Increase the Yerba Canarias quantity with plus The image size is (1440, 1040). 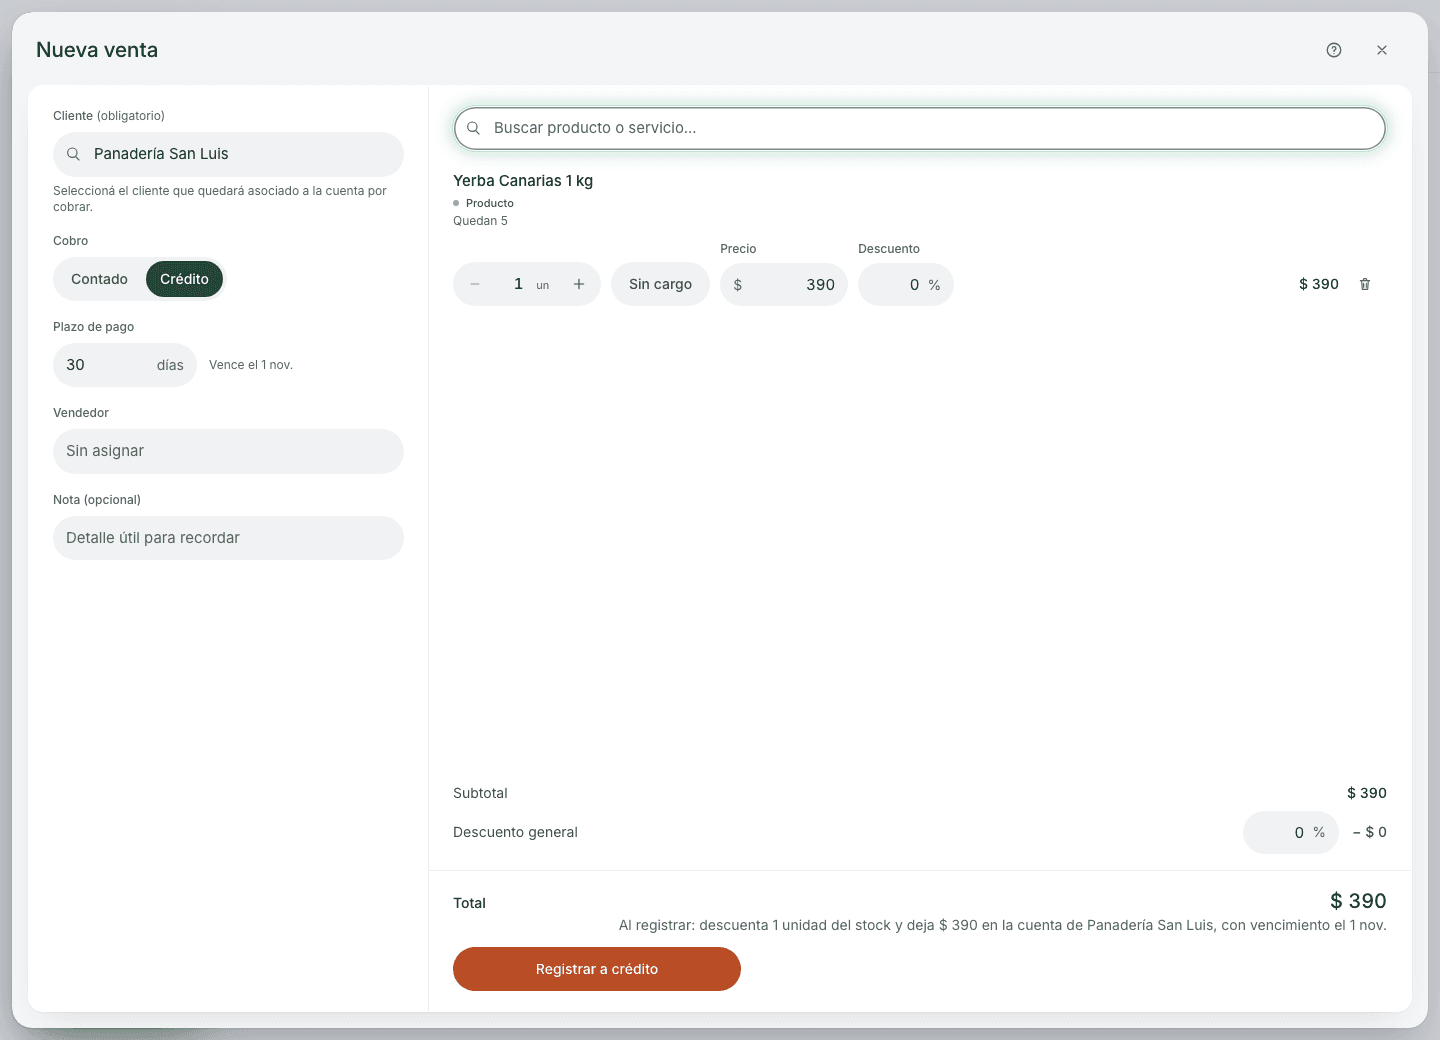click(x=579, y=284)
